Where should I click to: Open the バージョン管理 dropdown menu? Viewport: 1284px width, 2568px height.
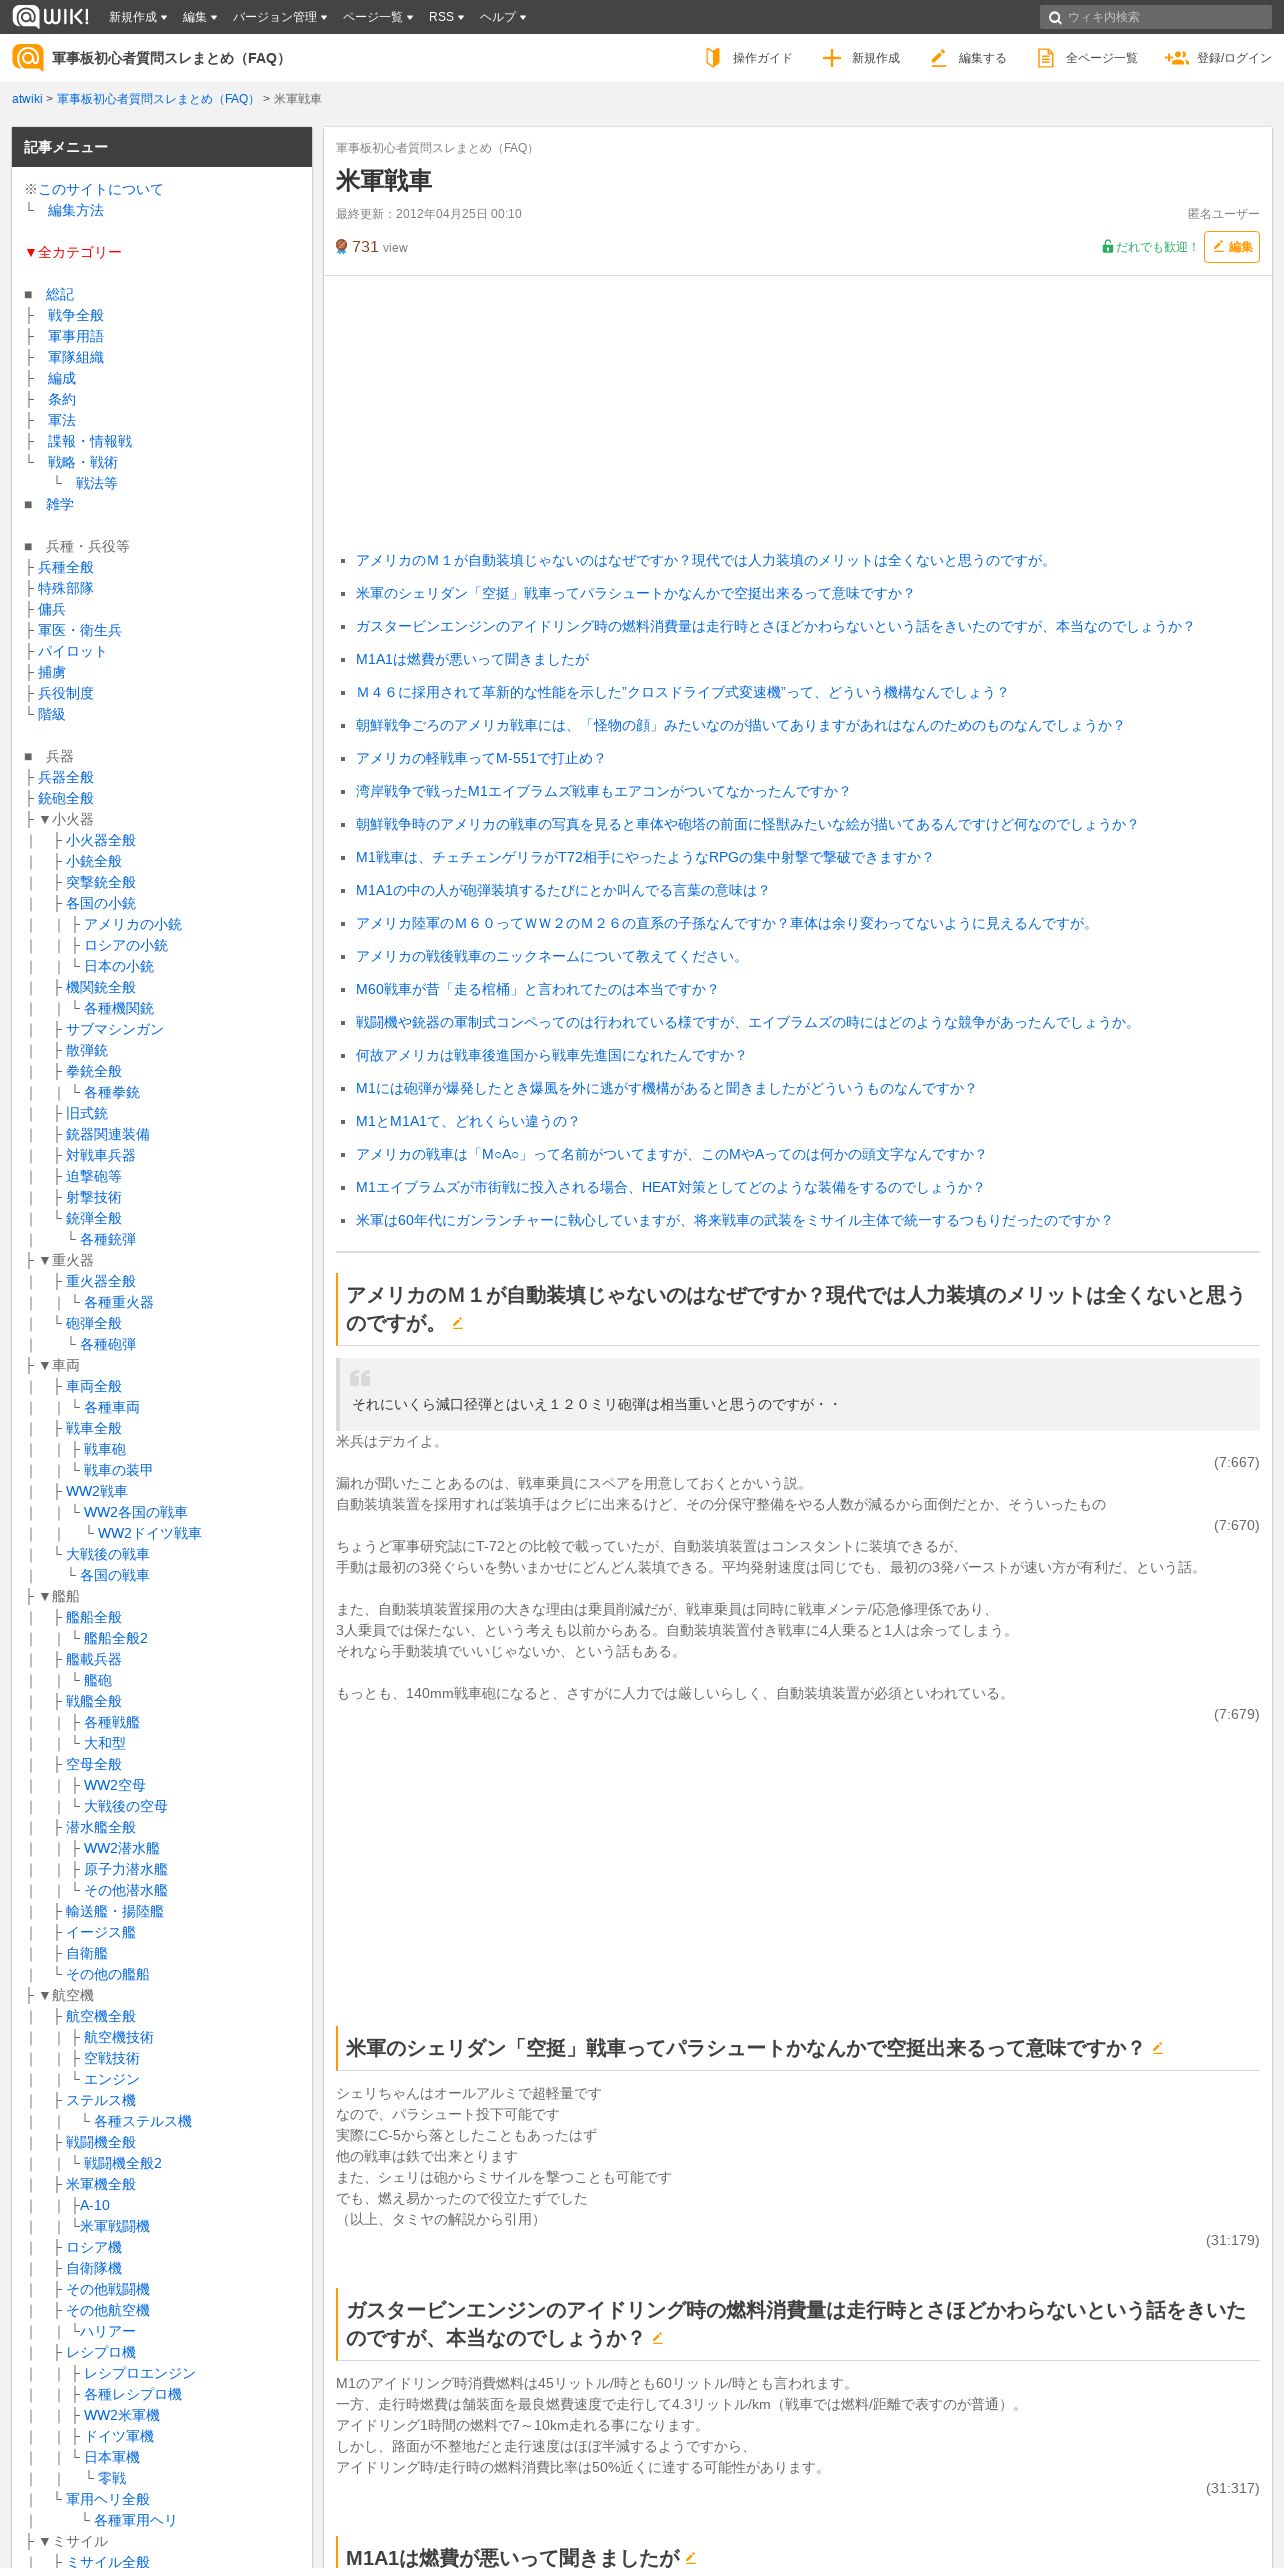pyautogui.click(x=280, y=17)
